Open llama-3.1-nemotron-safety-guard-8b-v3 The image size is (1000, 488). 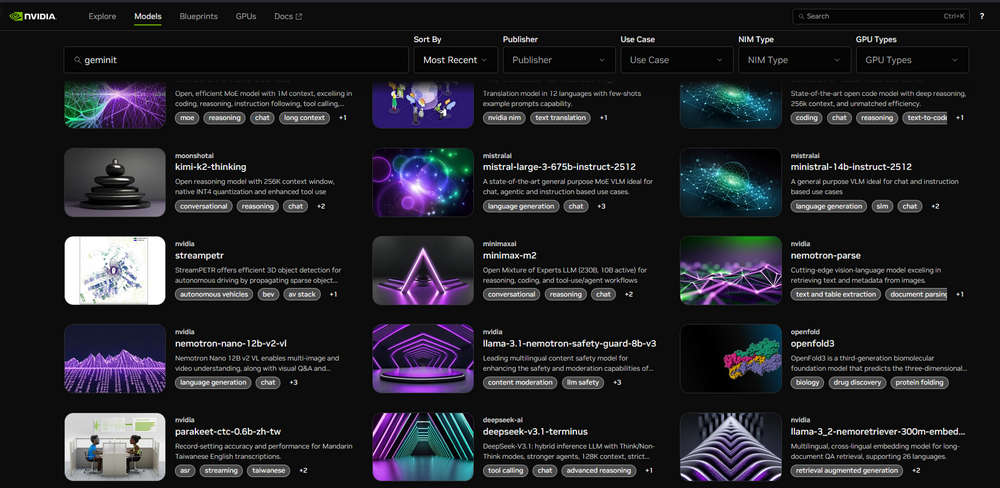click(570, 344)
